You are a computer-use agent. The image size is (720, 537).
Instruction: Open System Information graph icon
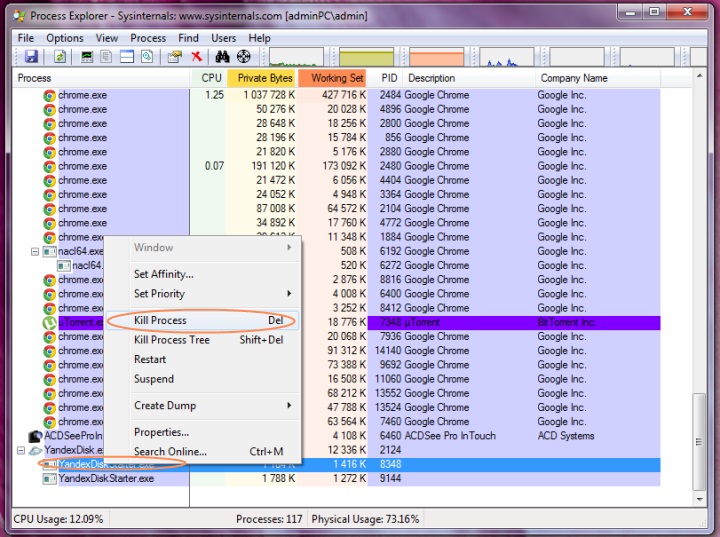87,57
